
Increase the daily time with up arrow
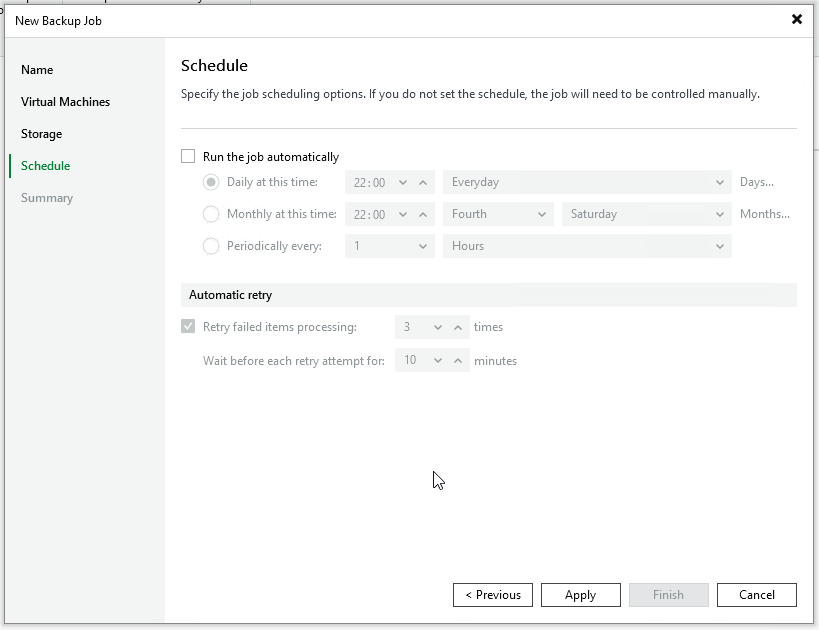coord(423,183)
